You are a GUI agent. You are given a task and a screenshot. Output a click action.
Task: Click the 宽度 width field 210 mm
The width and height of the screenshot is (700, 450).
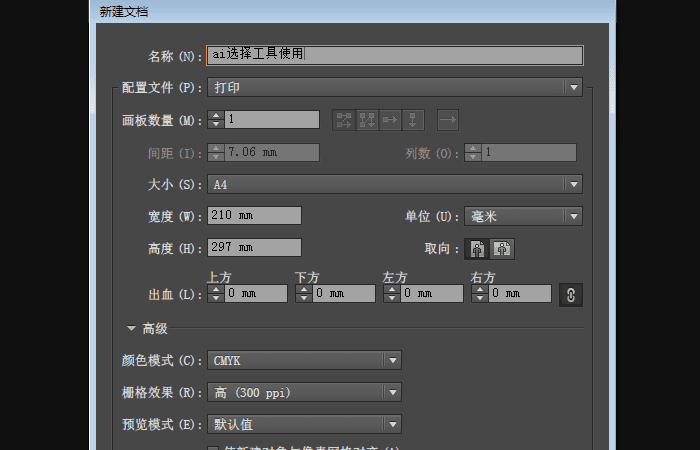click(254, 216)
